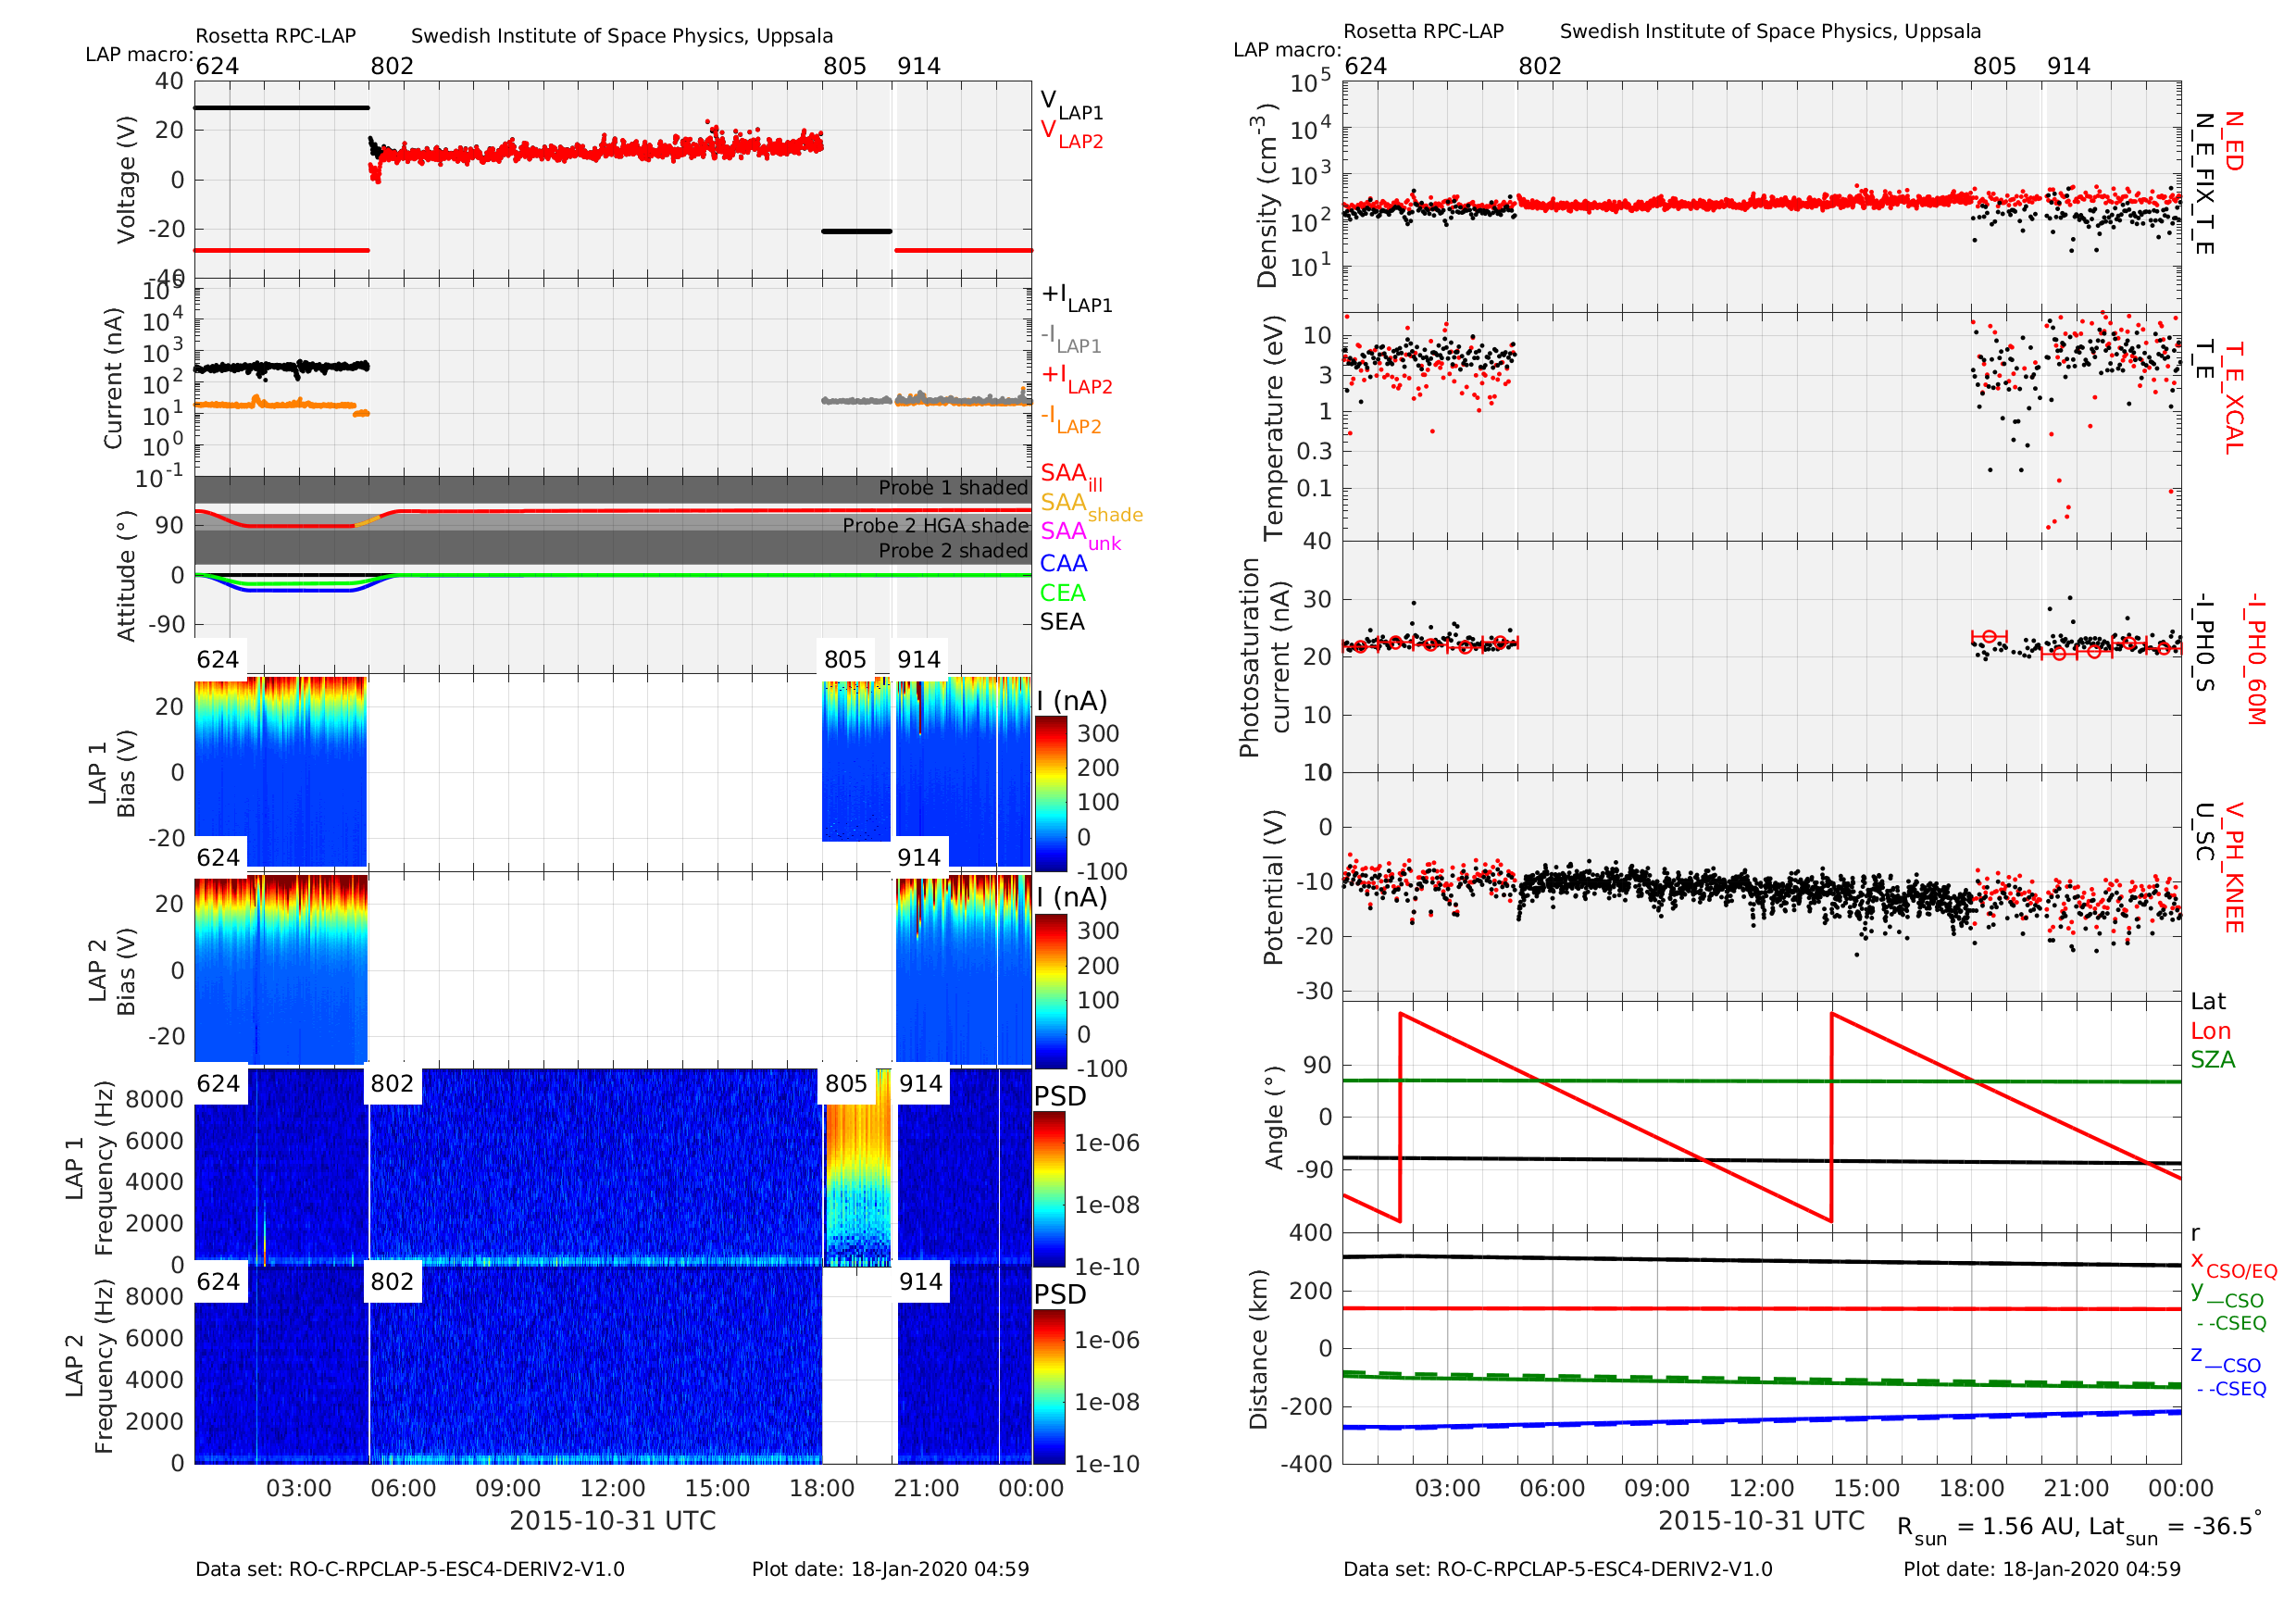Click the LAP 1 Bias current colorbar
Screen dimensions: 2296x1624
click(x=1050, y=793)
